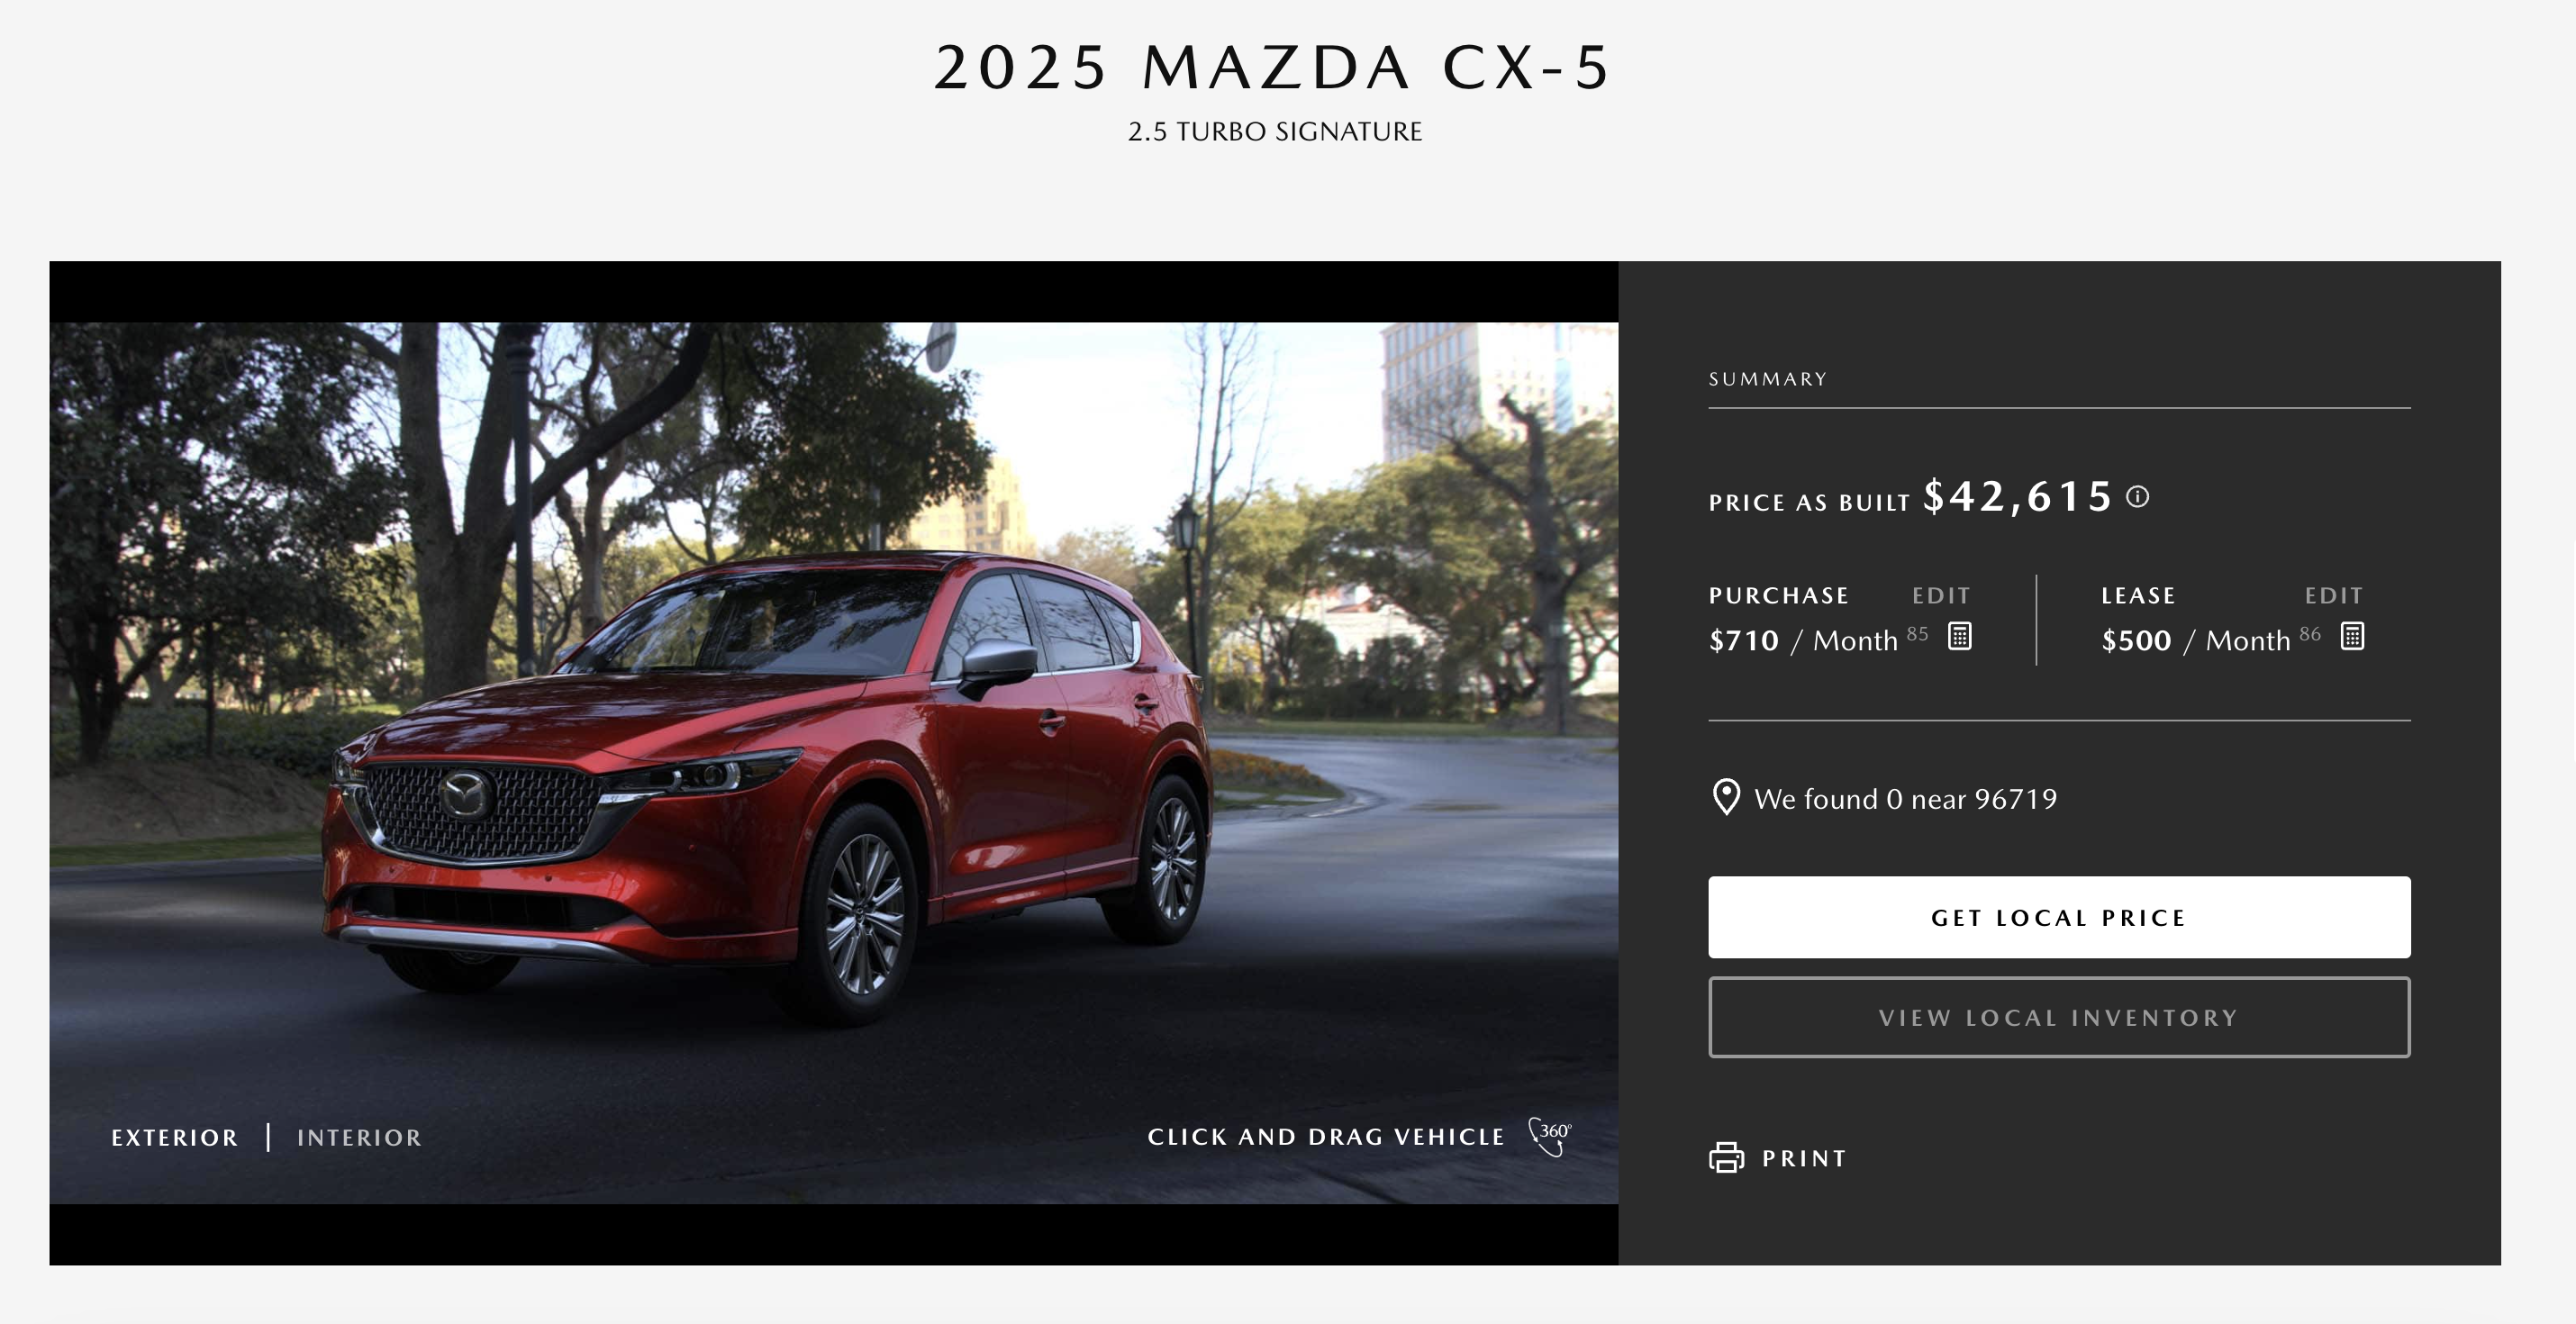Edit the Lease payment terms
This screenshot has width=2576, height=1324.
(2334, 596)
